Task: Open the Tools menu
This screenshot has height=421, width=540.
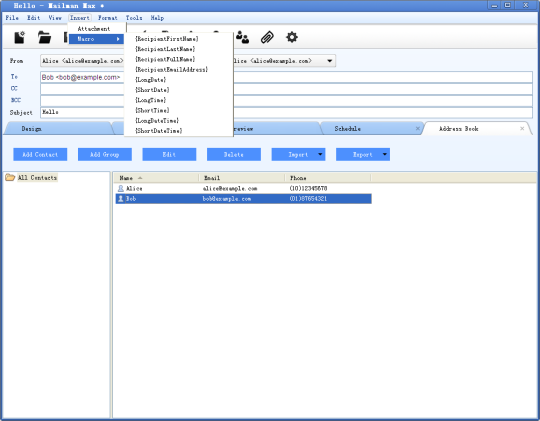Action: [x=134, y=18]
